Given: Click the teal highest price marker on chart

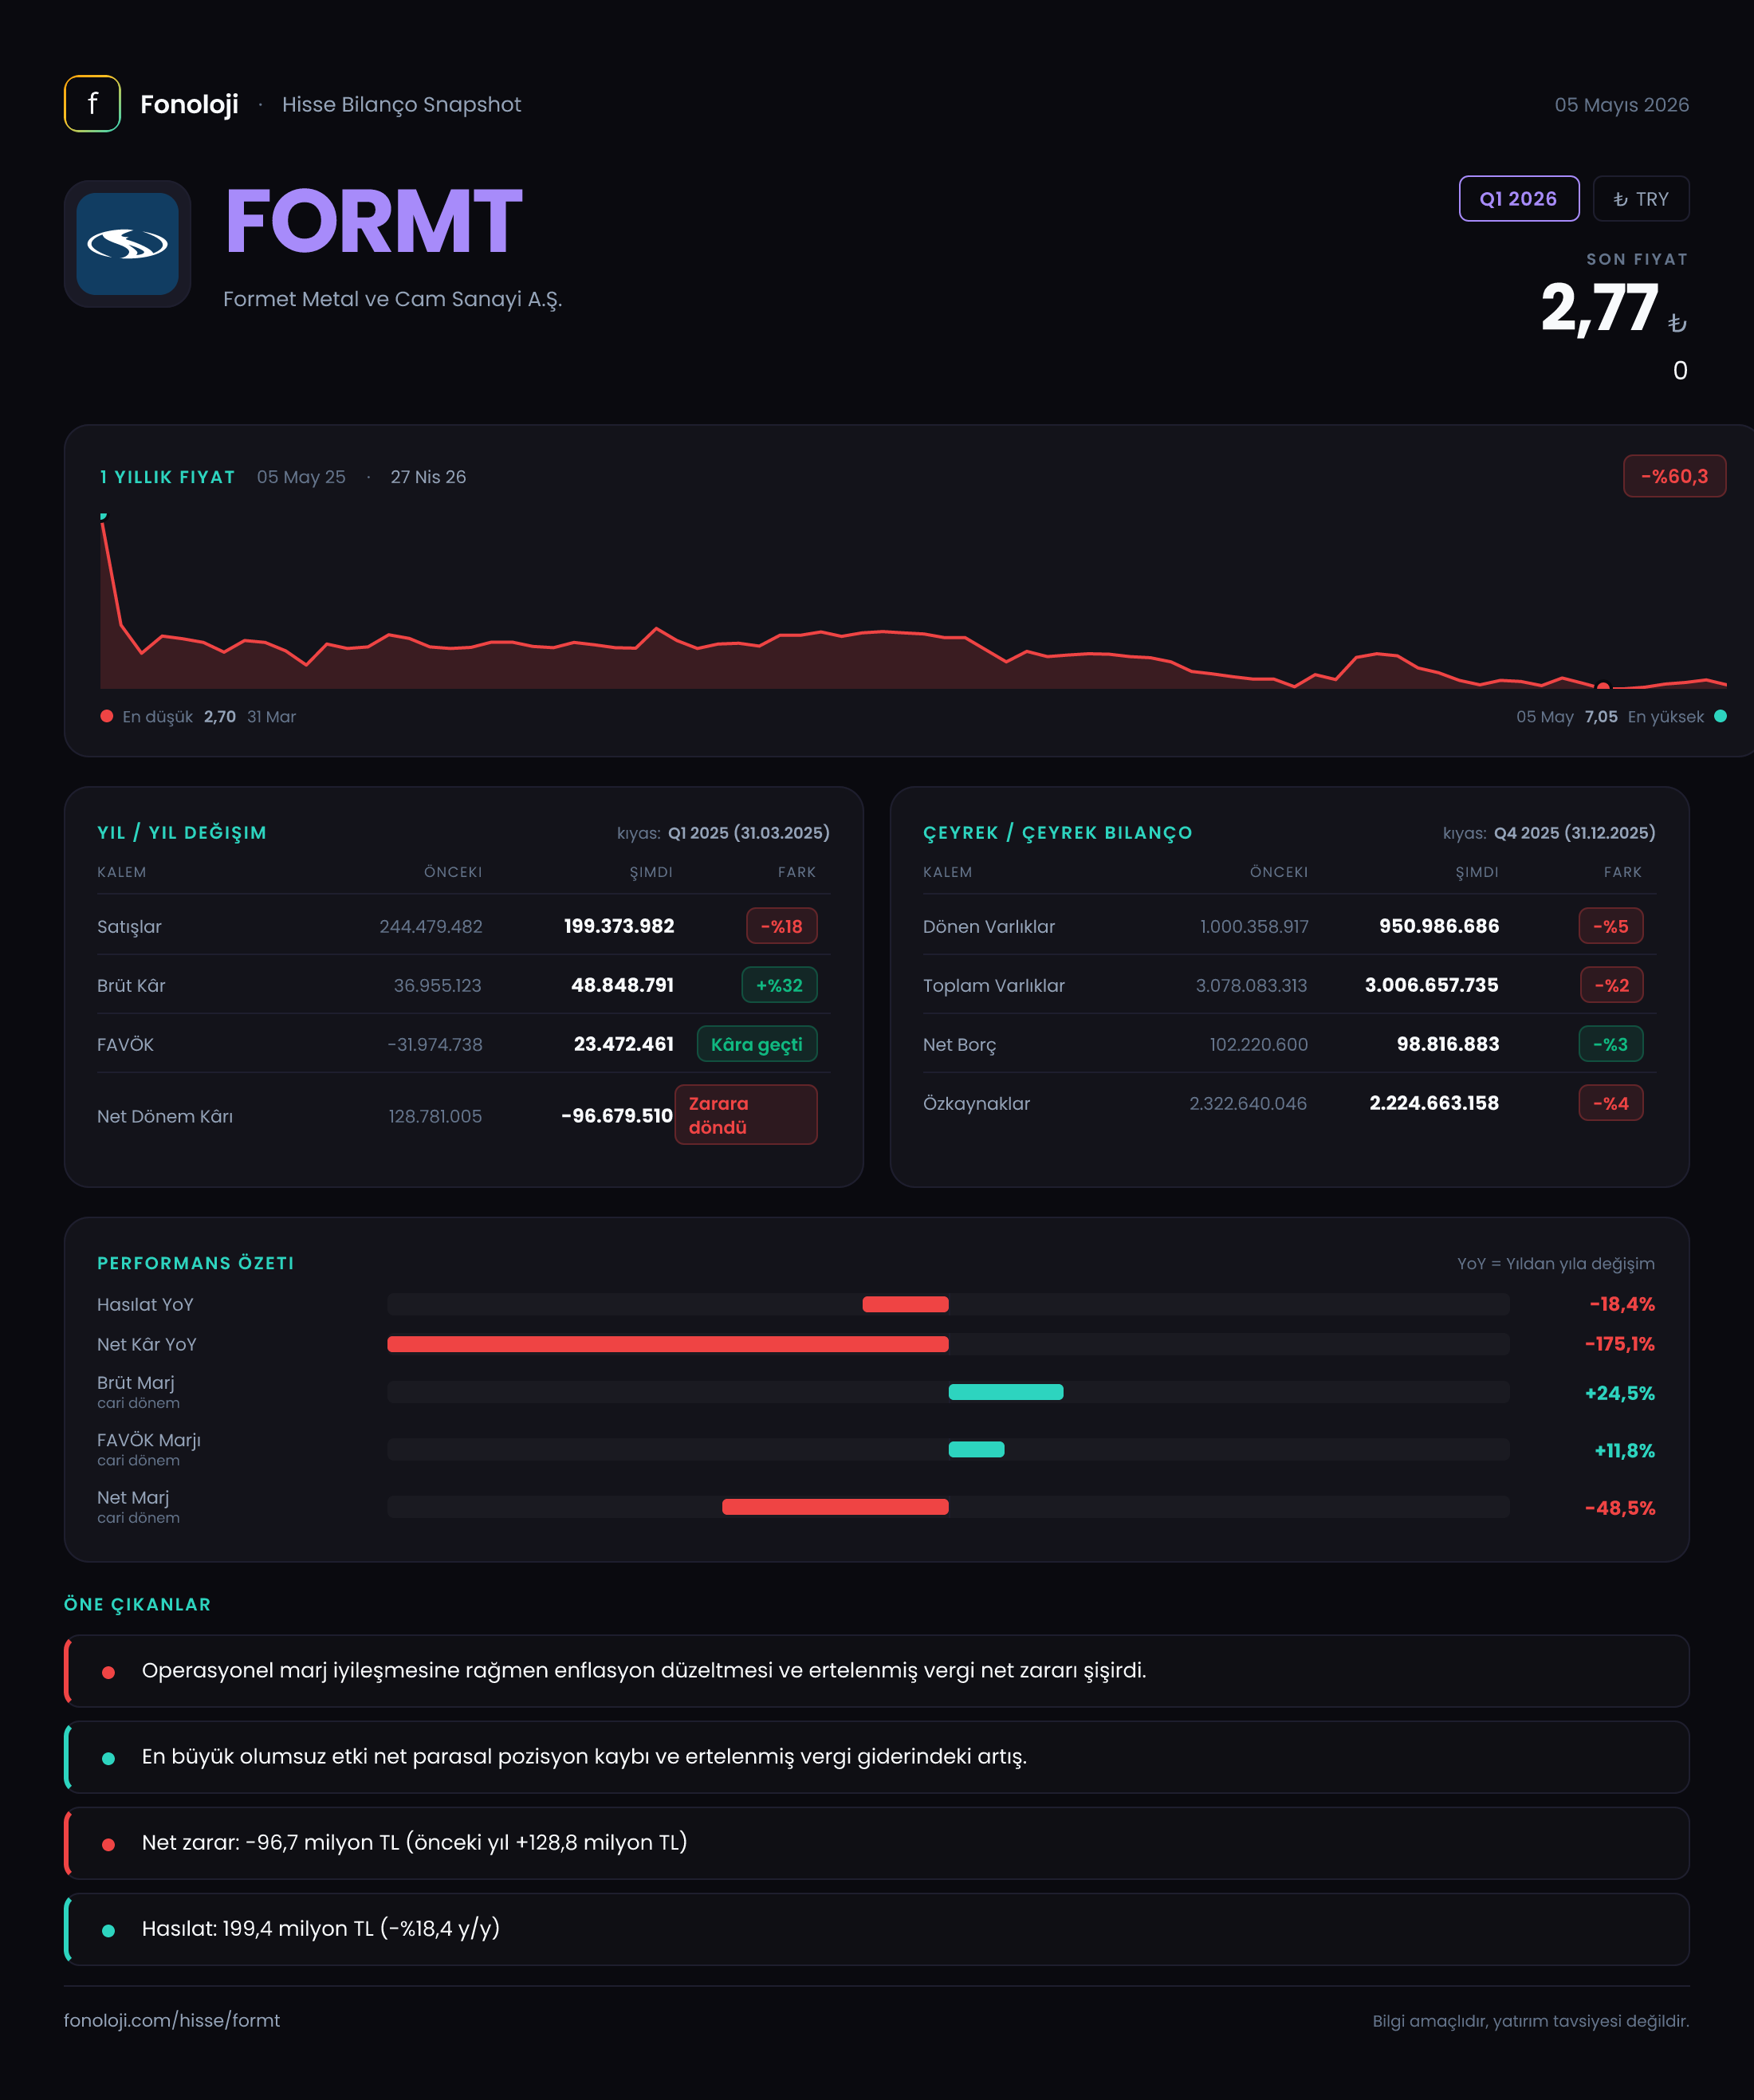Looking at the screenshot, I should pyautogui.click(x=103, y=517).
